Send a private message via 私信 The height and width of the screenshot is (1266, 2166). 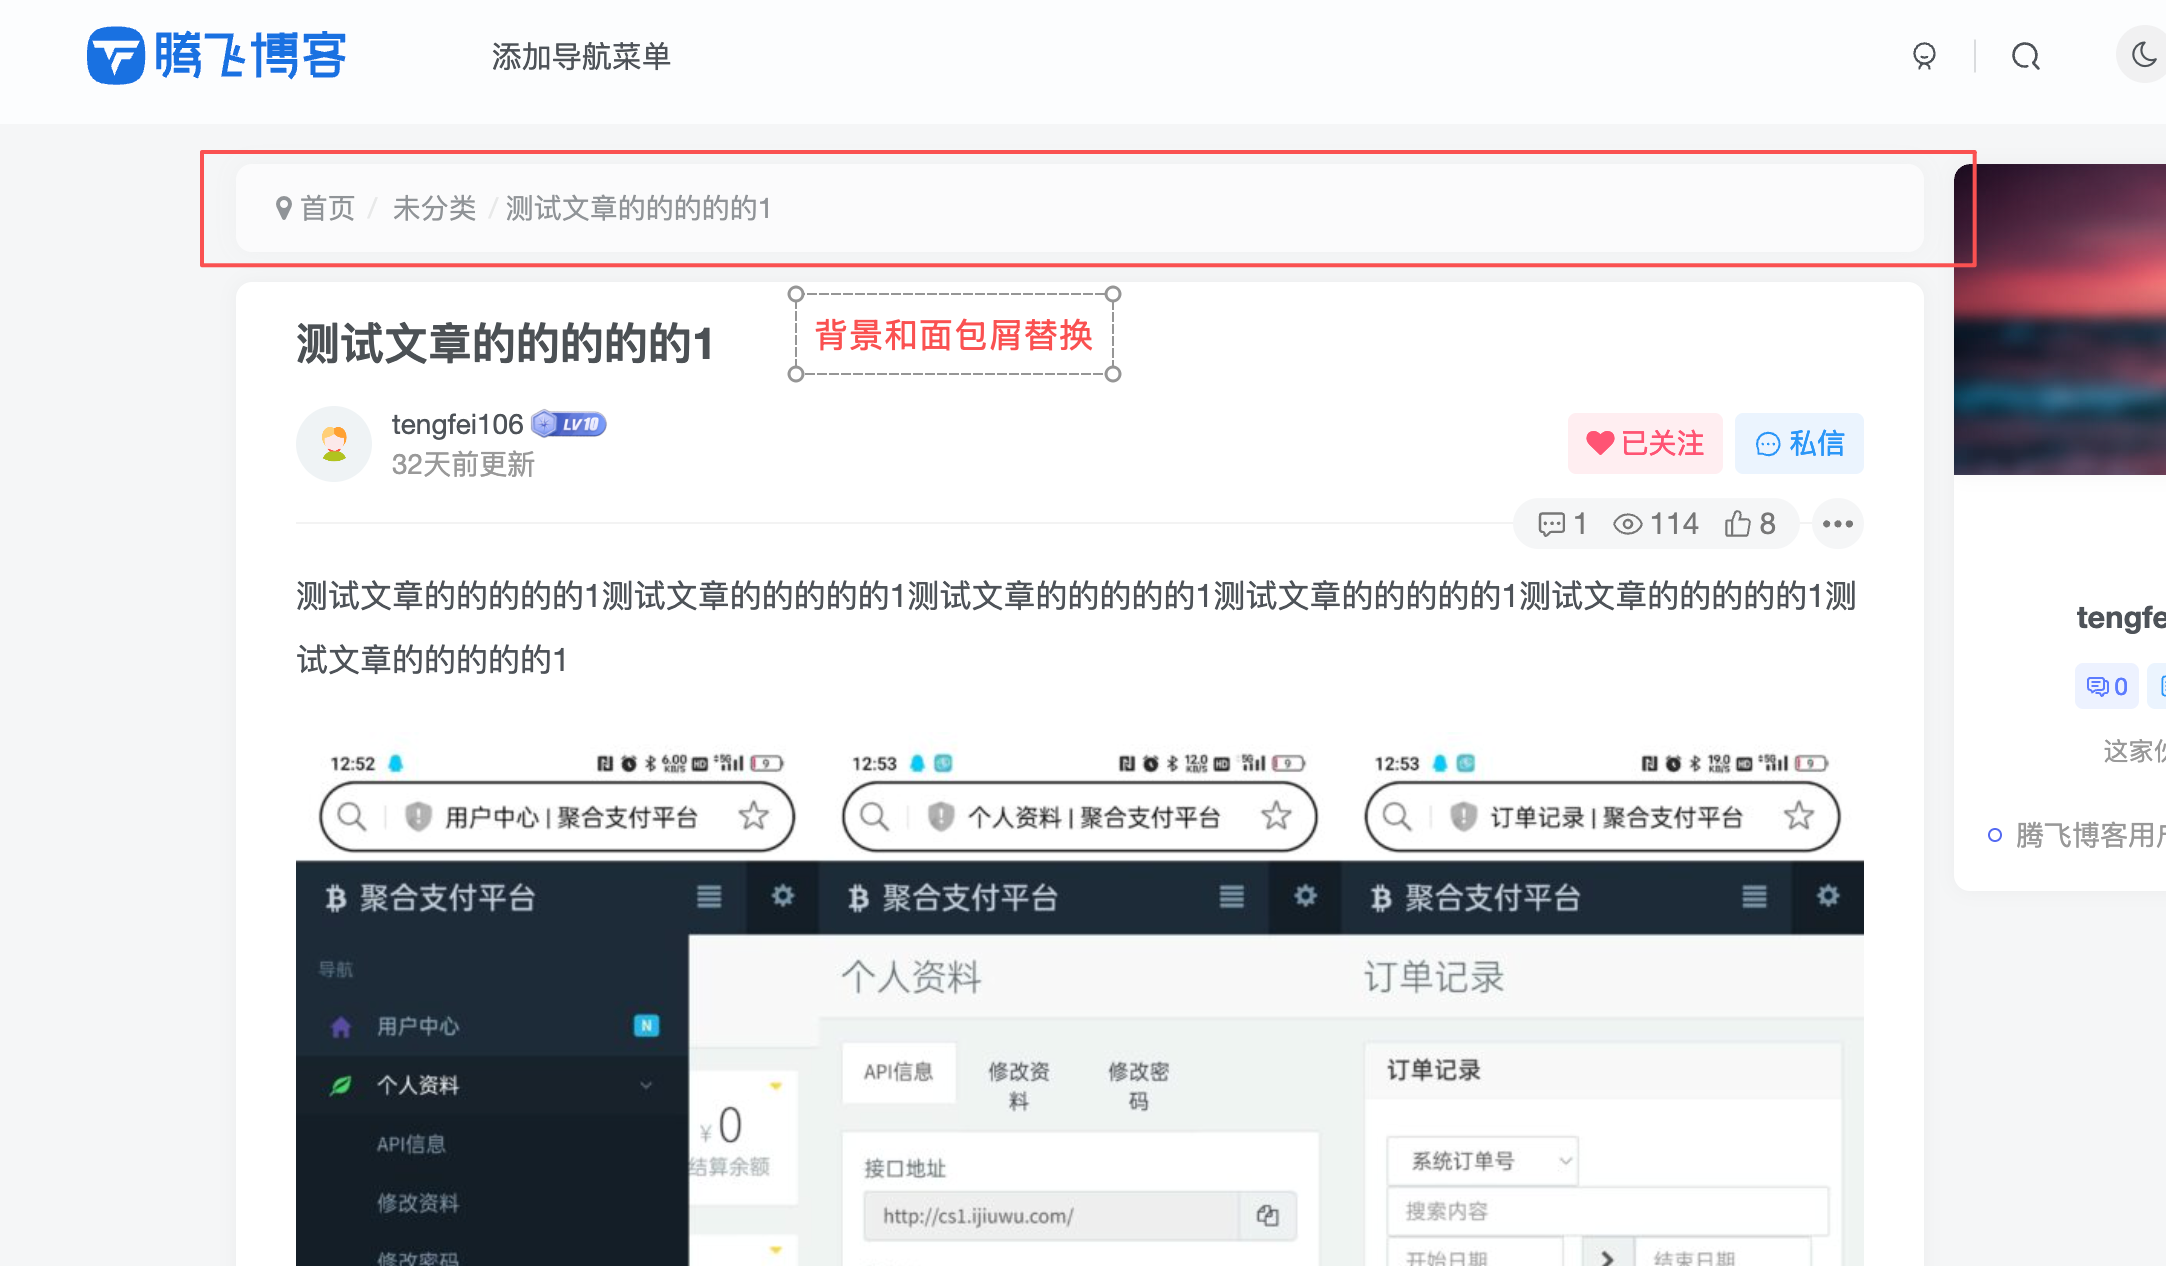coord(1798,443)
